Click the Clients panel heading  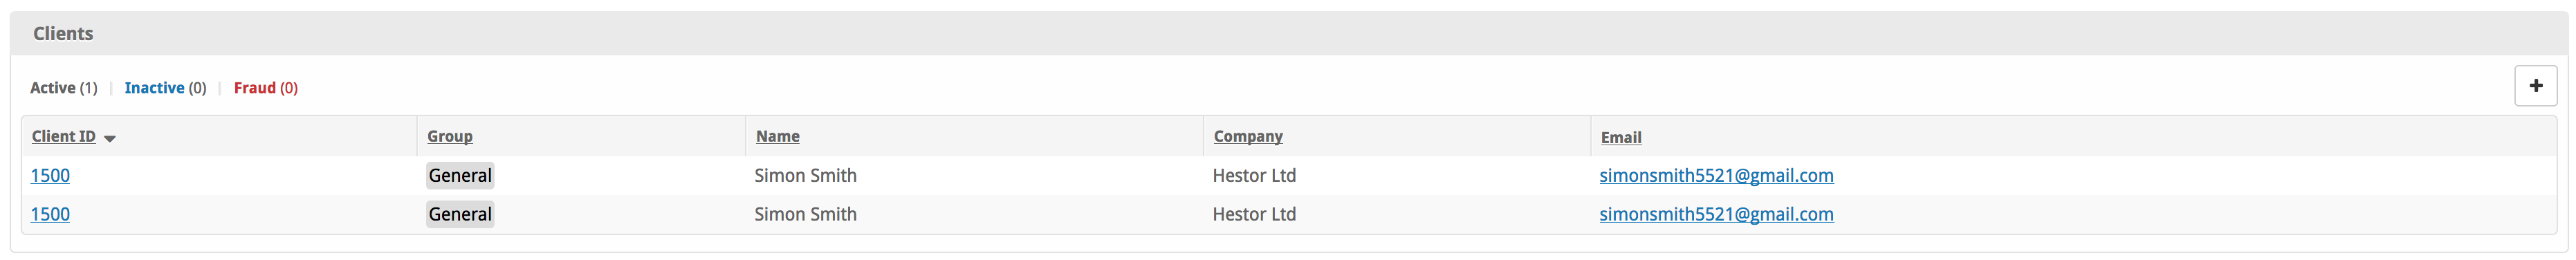pyautogui.click(x=63, y=33)
